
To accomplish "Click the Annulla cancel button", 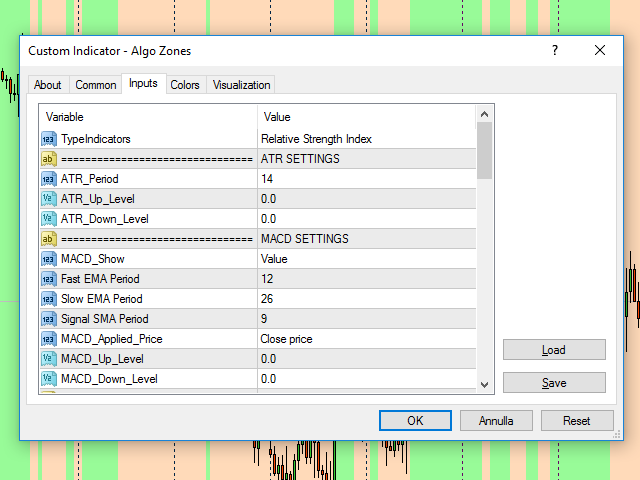I will tap(496, 421).
